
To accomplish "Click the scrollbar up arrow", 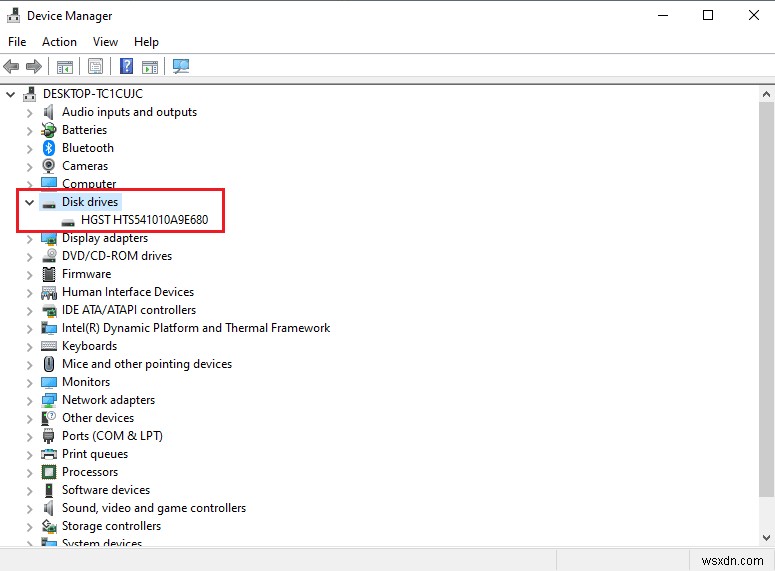I will pos(766,94).
